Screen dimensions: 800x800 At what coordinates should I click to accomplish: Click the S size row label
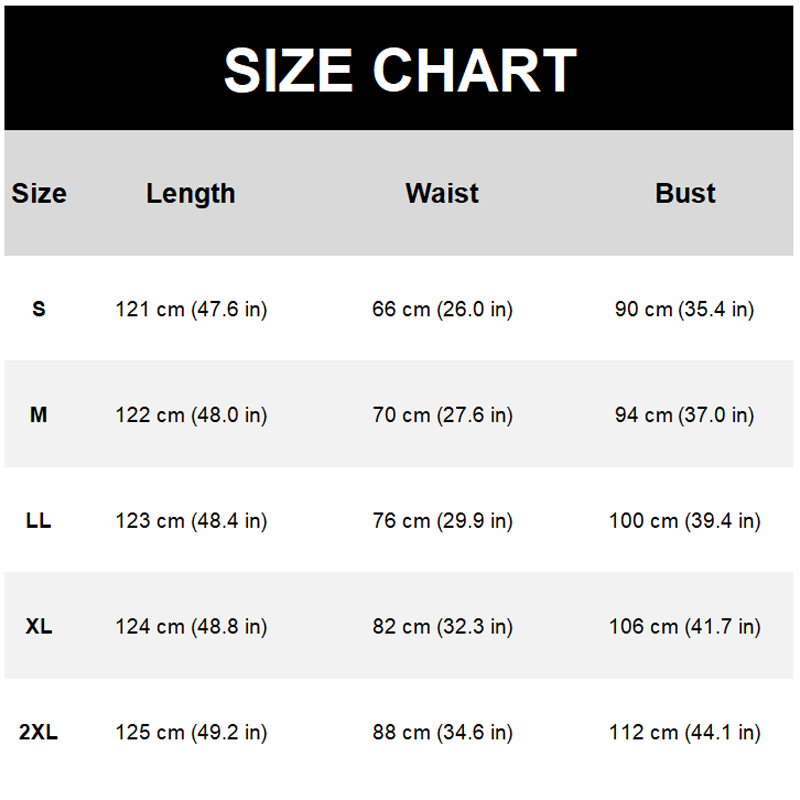coord(39,309)
